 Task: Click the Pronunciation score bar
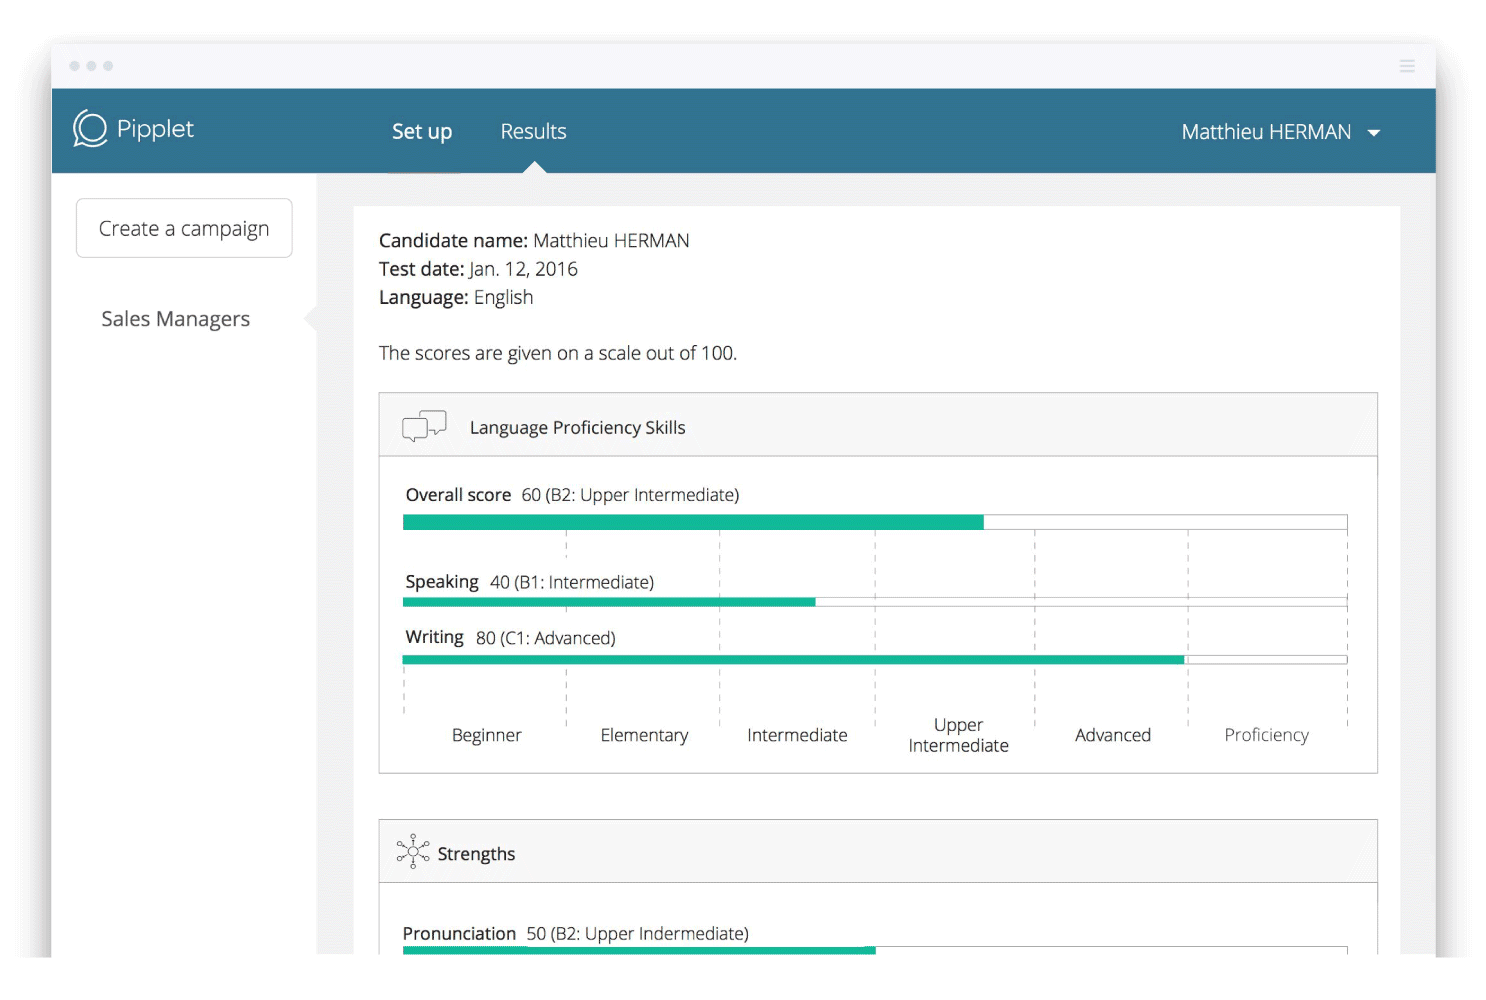click(875, 950)
